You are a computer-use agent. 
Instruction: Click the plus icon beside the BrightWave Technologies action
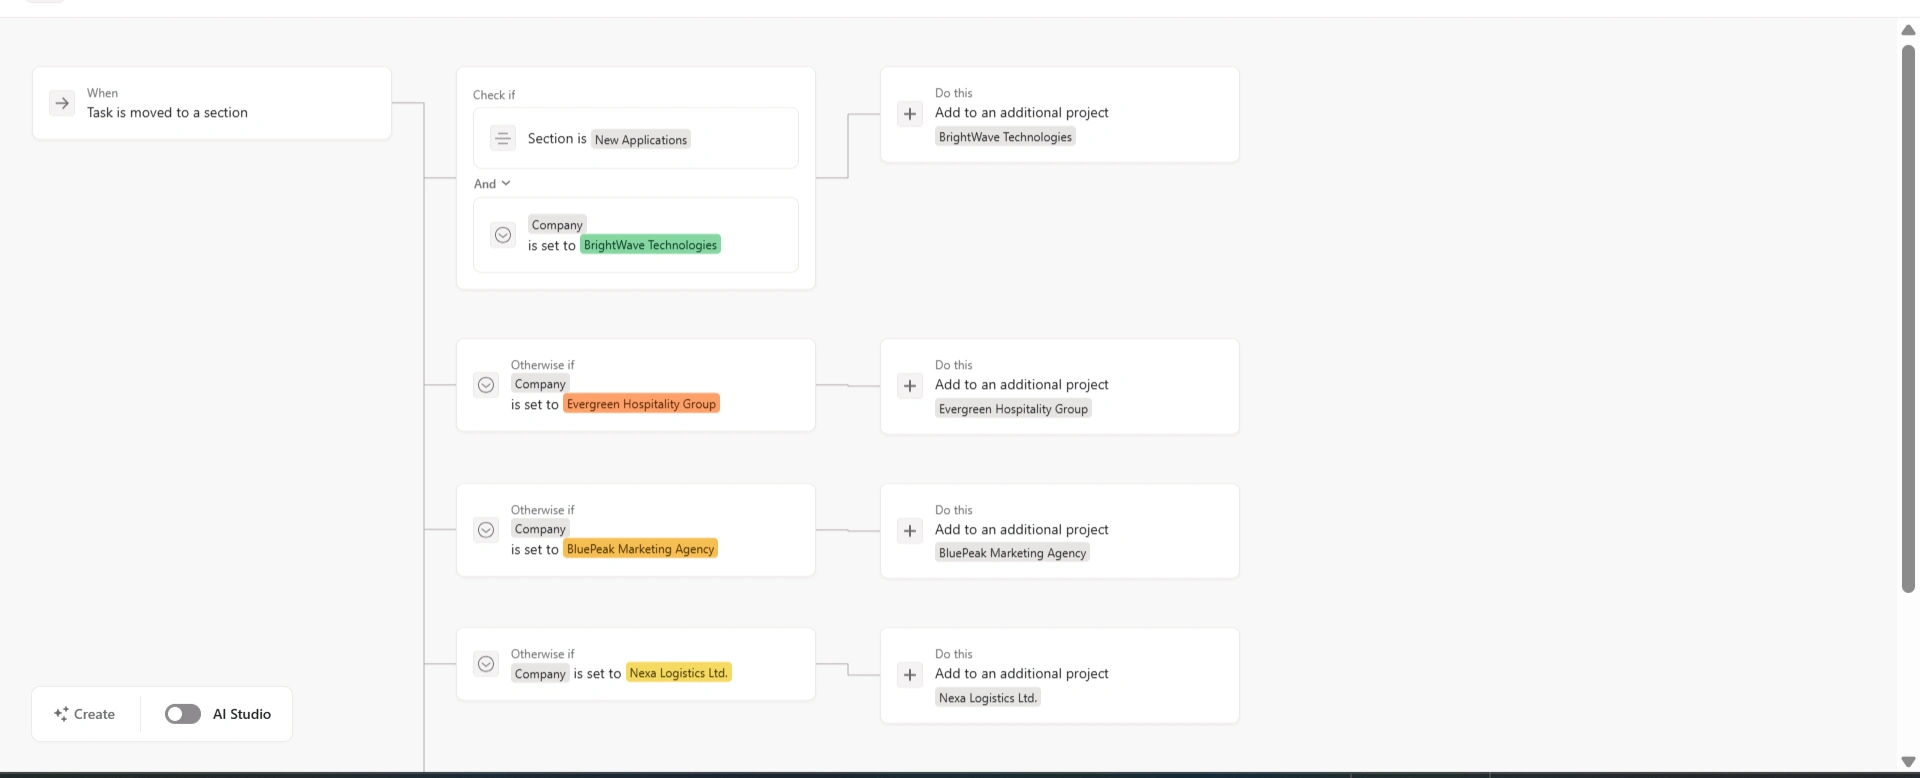pyautogui.click(x=910, y=114)
